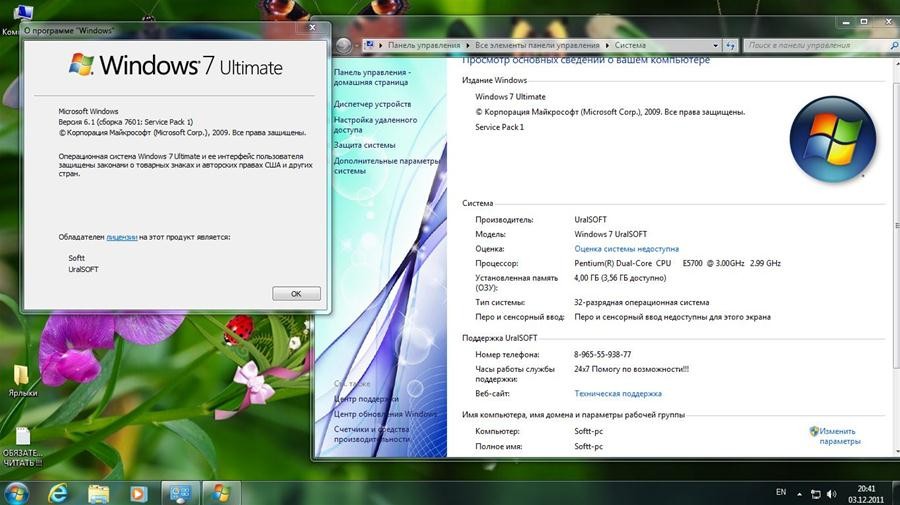Click Оценка системы недоступна link
This screenshot has width=900, height=505.
626,249
